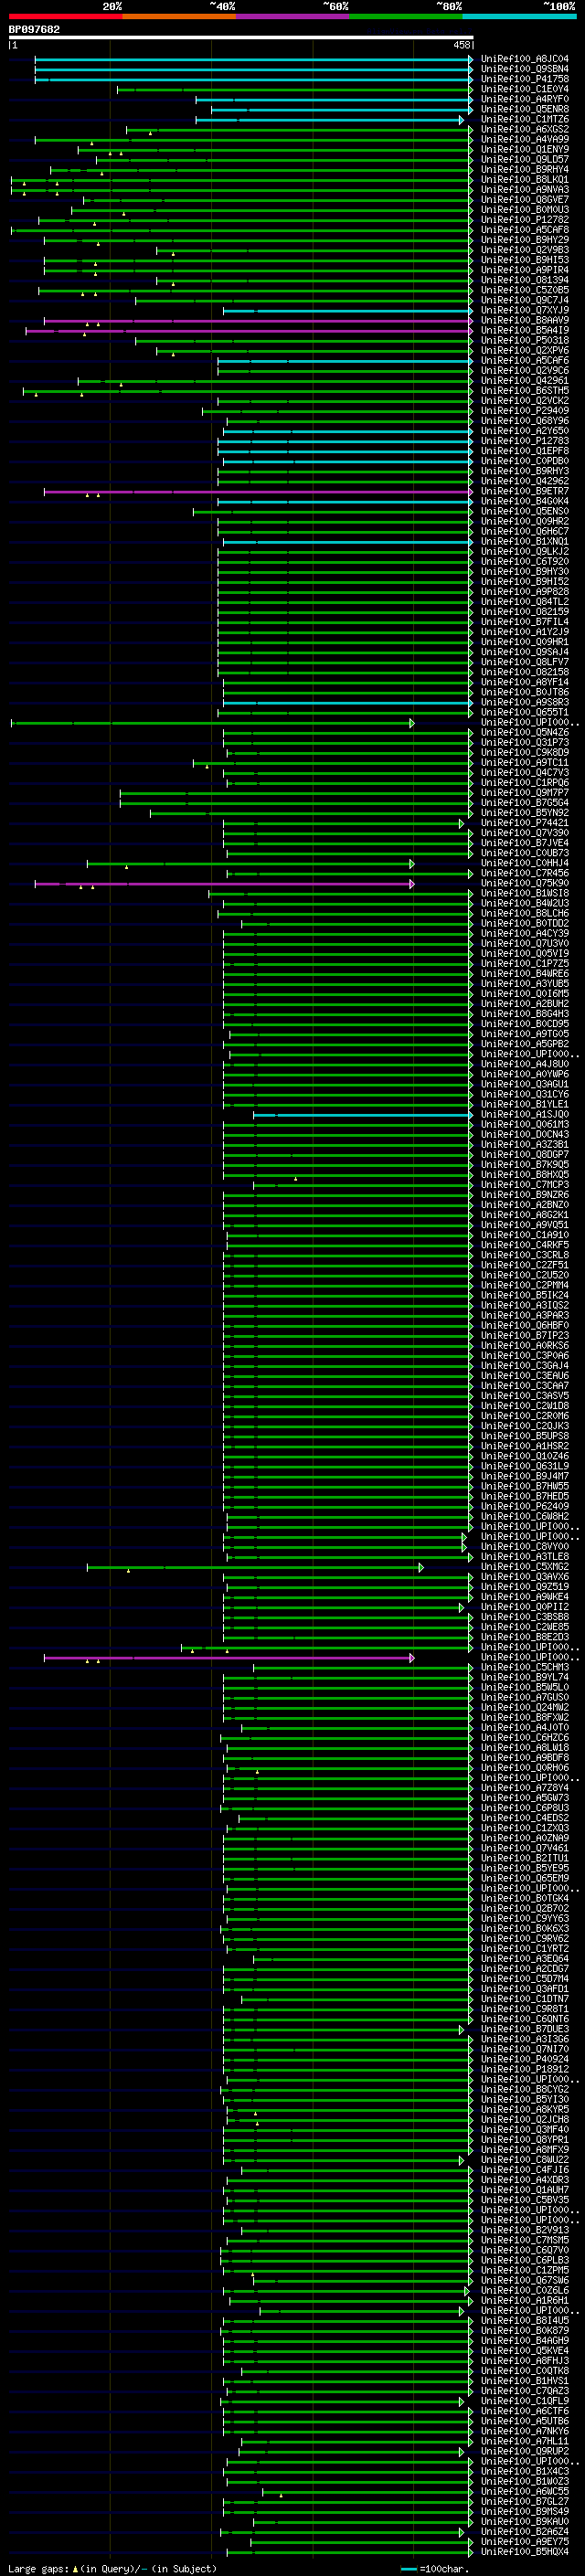Select the UniRef100_B1YLE1 label

pyautogui.click(x=525, y=1105)
